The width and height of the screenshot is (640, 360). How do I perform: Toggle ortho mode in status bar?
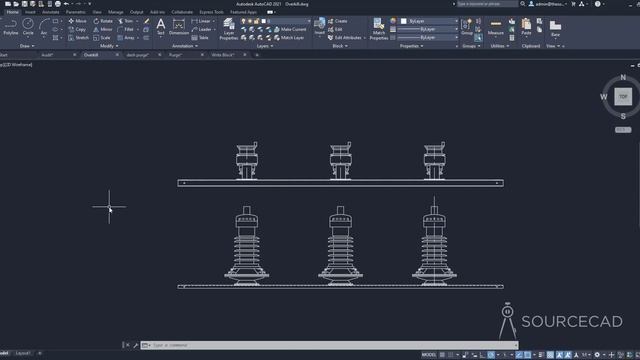(x=482, y=355)
